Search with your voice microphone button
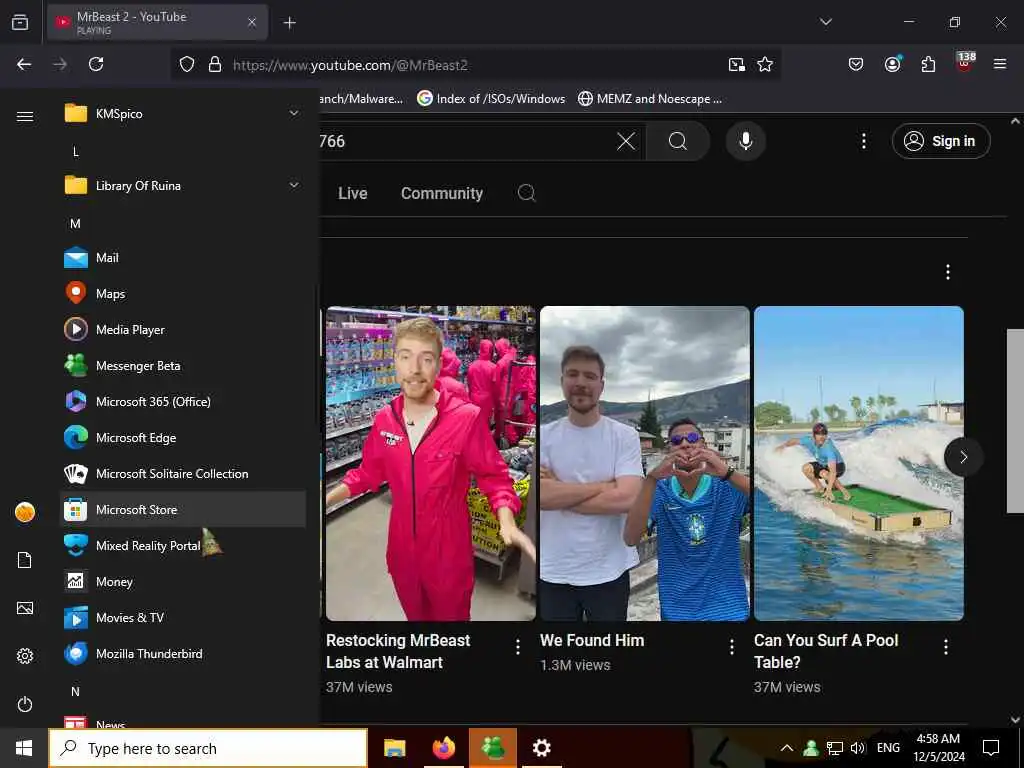The height and width of the screenshot is (768, 1024). click(x=745, y=141)
